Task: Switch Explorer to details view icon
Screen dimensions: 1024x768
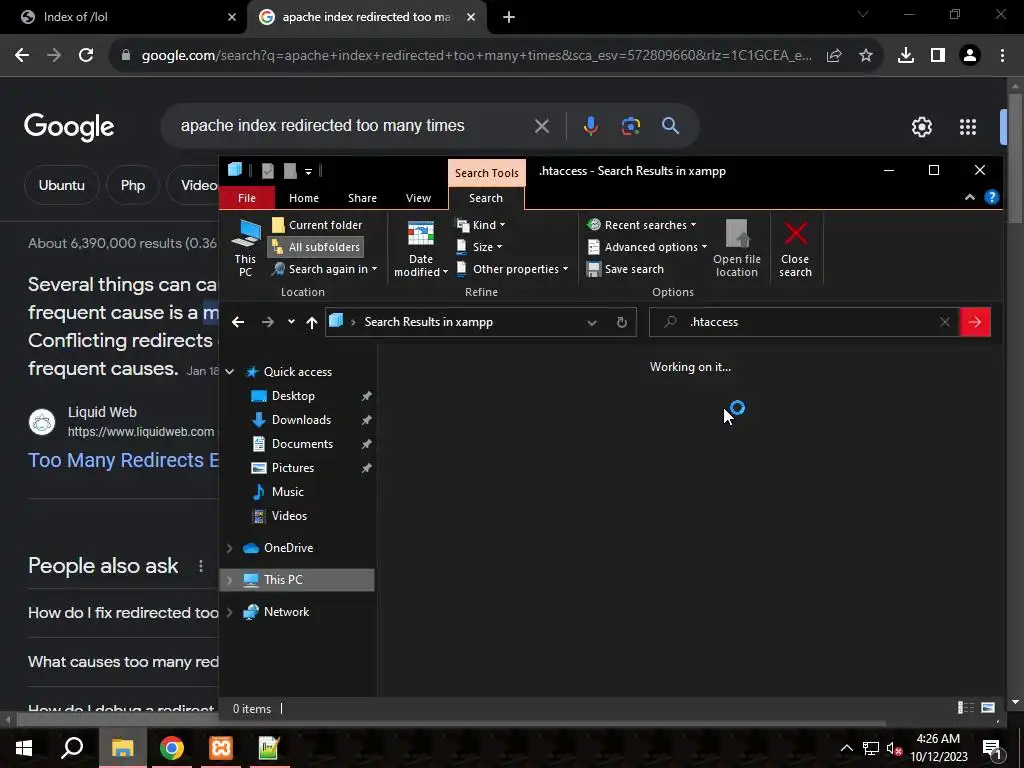Action: (965, 707)
